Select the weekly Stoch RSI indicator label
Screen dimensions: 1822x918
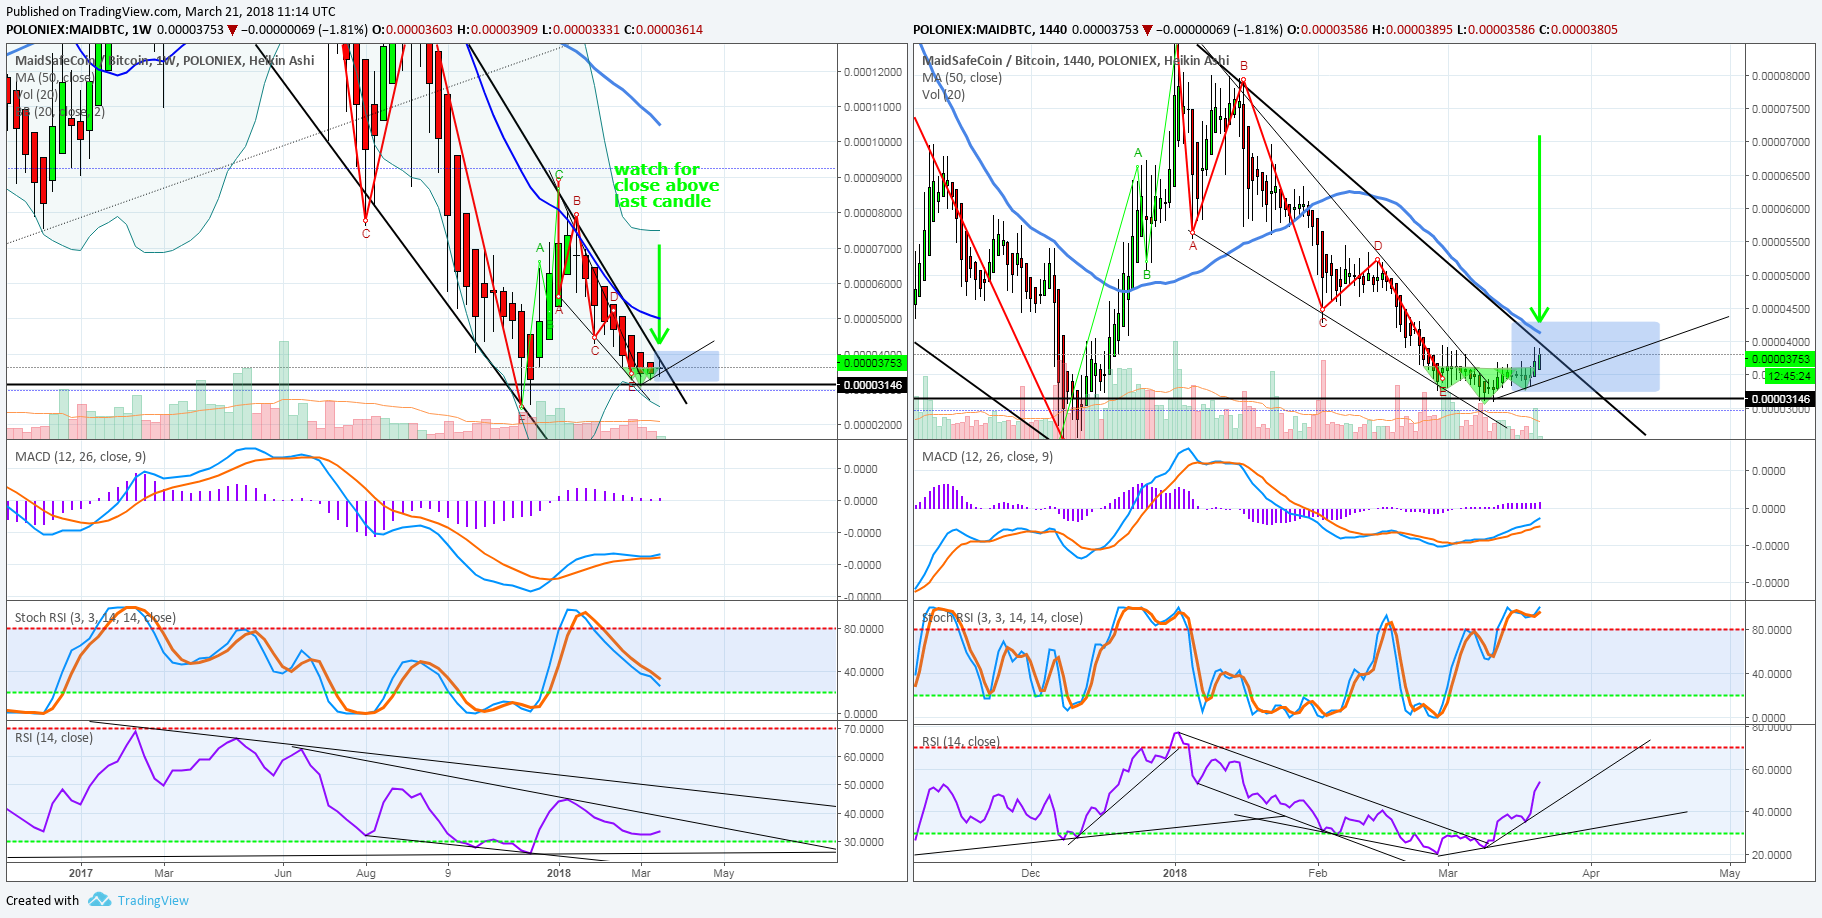tap(95, 617)
